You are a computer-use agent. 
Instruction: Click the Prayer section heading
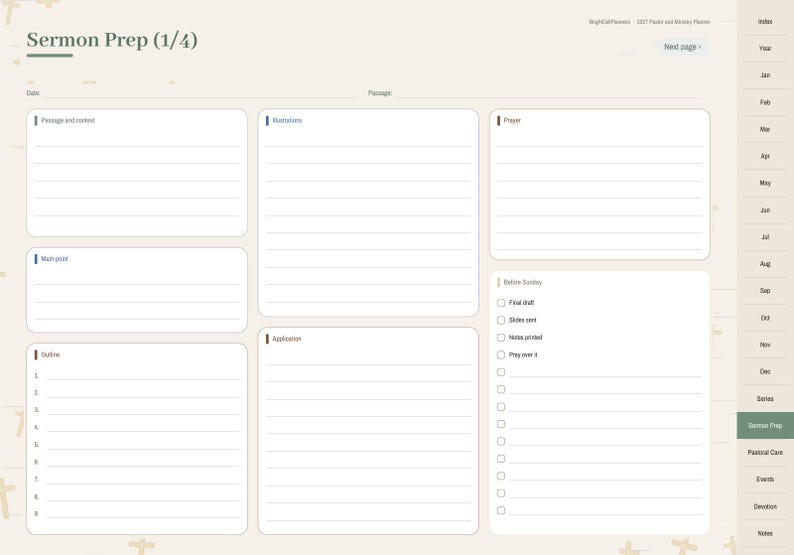click(512, 121)
